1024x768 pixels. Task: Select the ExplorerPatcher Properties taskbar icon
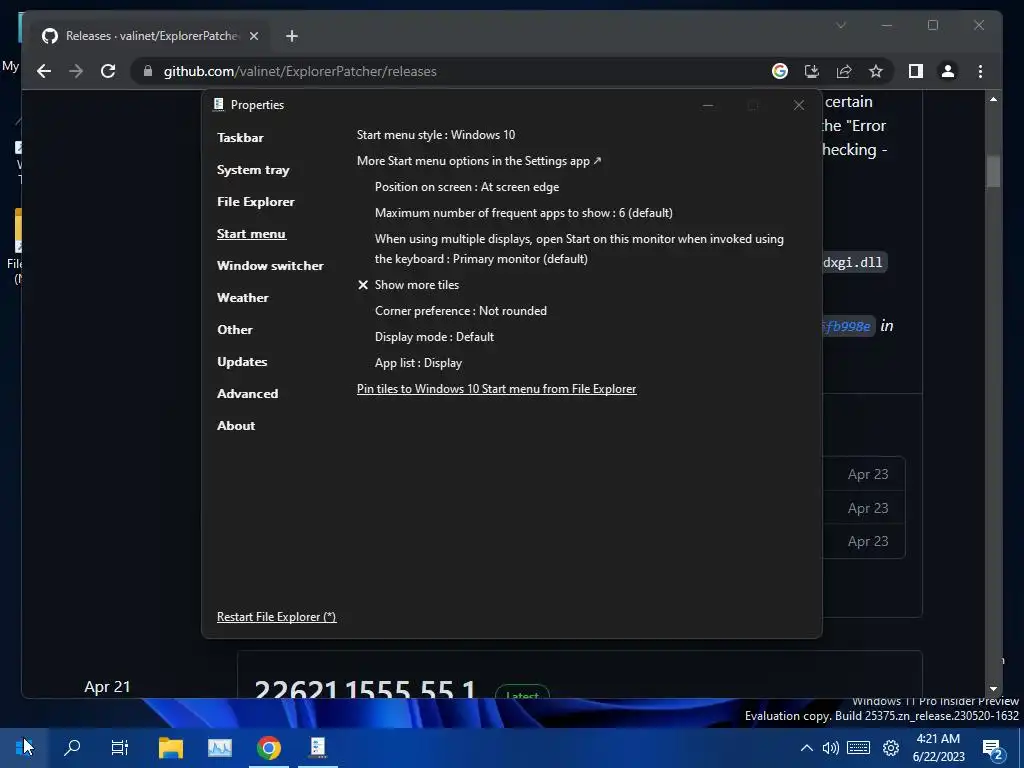click(318, 747)
